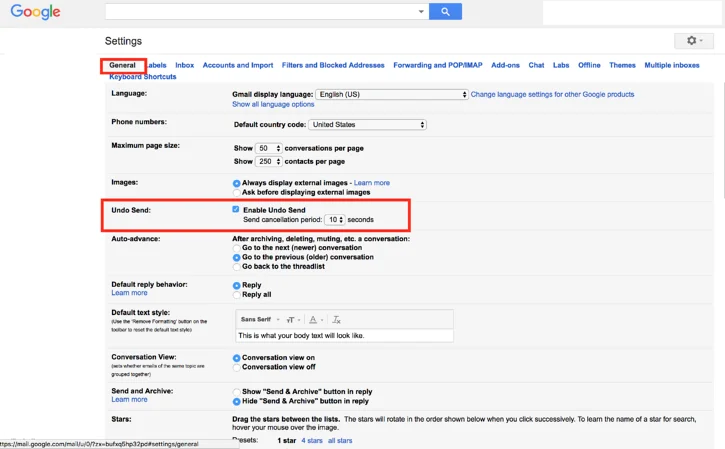The image size is (725, 449).
Task: Open the Keyboard Shortcuts tab
Action: point(142,77)
